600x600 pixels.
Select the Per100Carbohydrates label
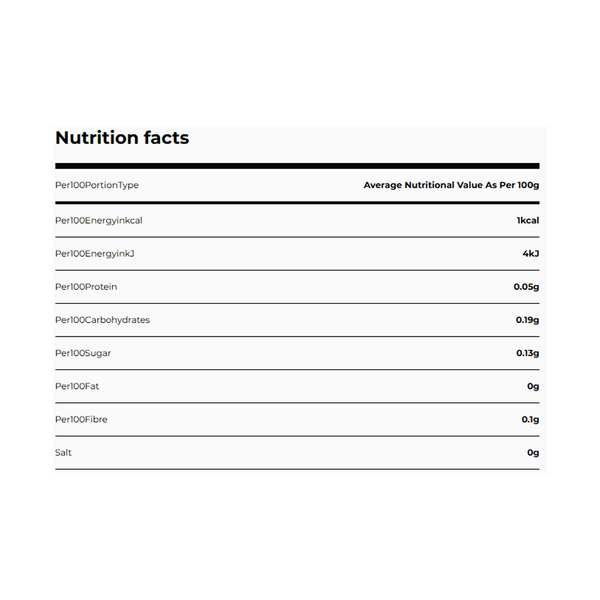pyautogui.click(x=103, y=320)
